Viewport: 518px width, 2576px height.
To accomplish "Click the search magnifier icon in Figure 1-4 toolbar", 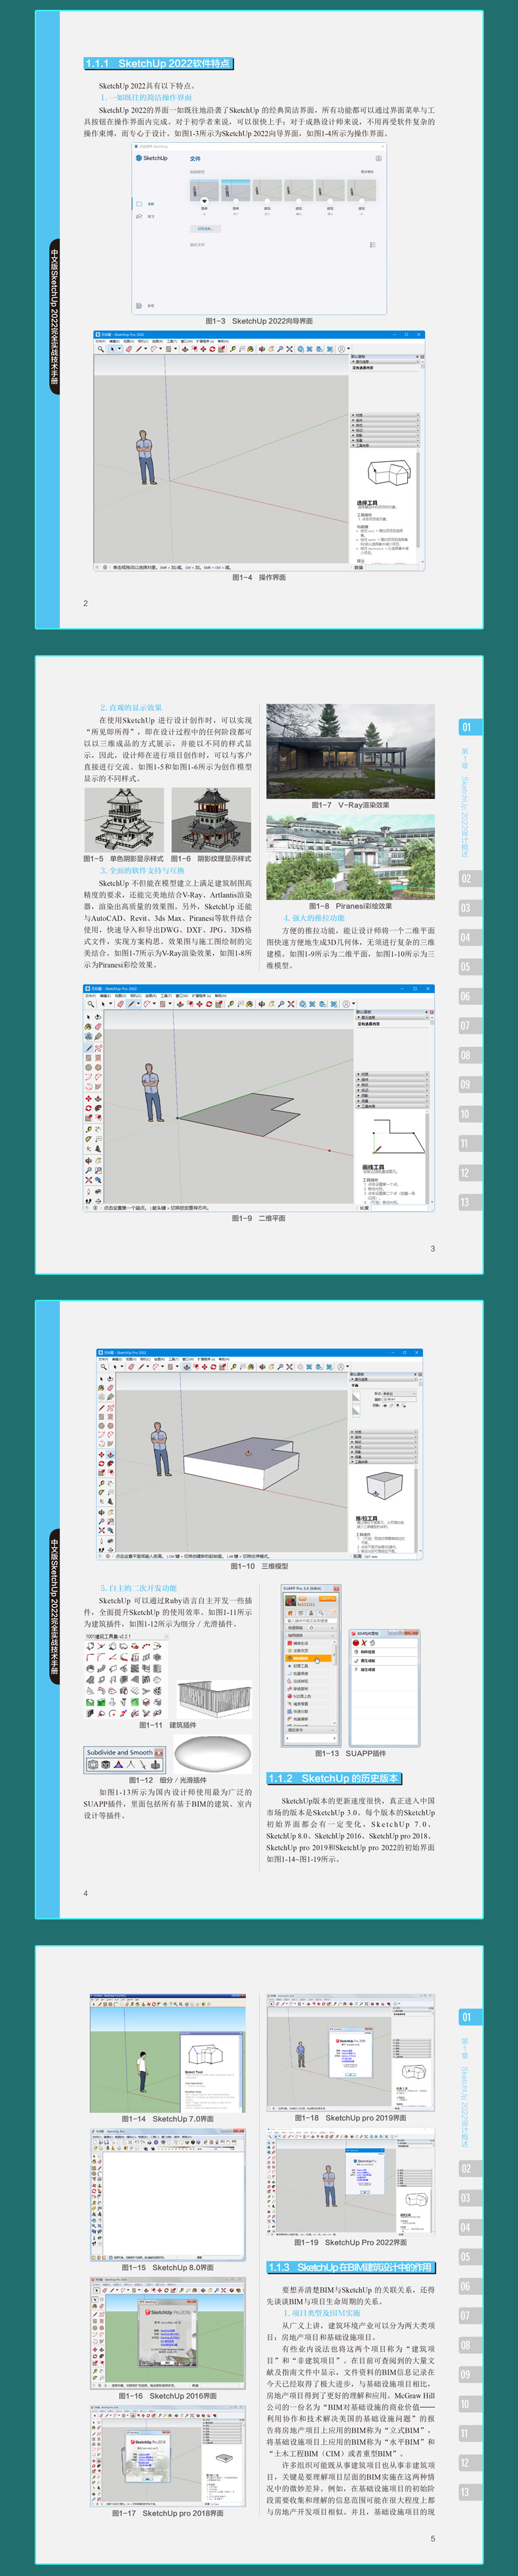I will click(x=100, y=350).
